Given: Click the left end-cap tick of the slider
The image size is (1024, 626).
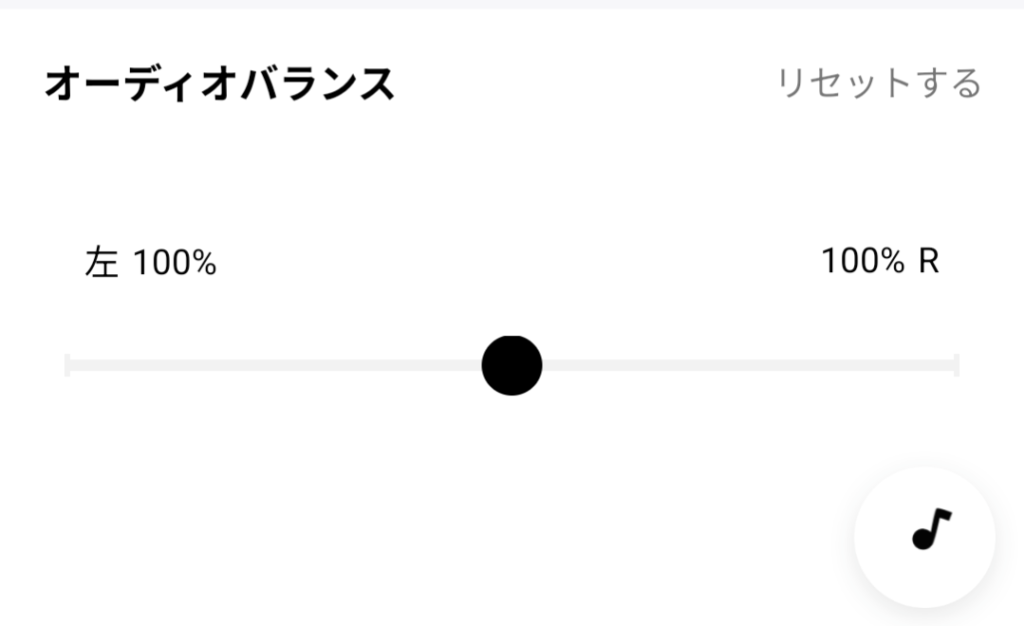Looking at the screenshot, I should pos(67,365).
